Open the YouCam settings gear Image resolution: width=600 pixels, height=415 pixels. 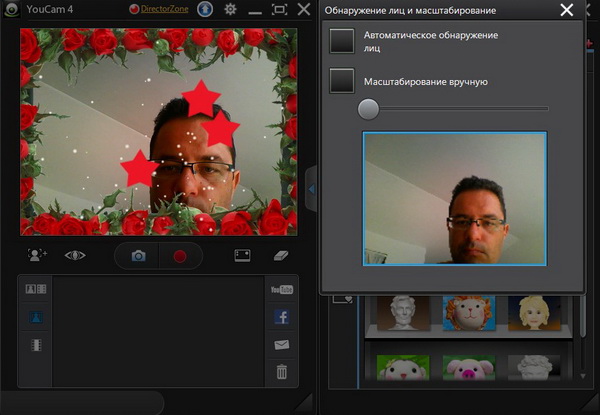[x=230, y=10]
